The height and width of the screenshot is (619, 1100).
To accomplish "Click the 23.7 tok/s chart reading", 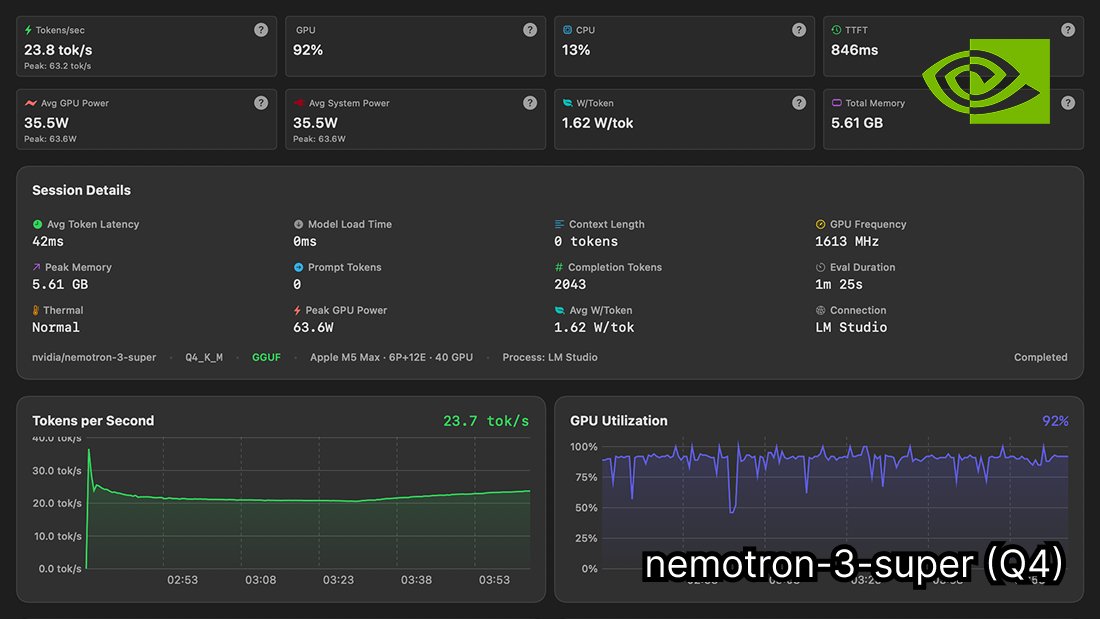I will [x=486, y=420].
